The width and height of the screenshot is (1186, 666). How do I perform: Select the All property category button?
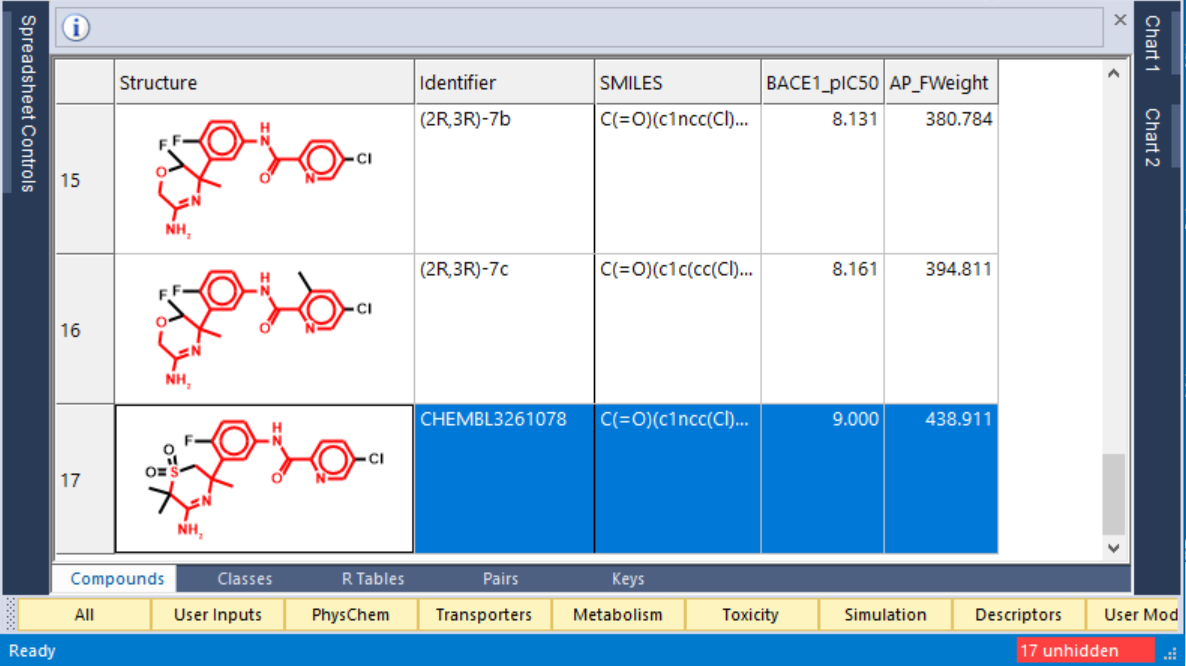pyautogui.click(x=84, y=615)
